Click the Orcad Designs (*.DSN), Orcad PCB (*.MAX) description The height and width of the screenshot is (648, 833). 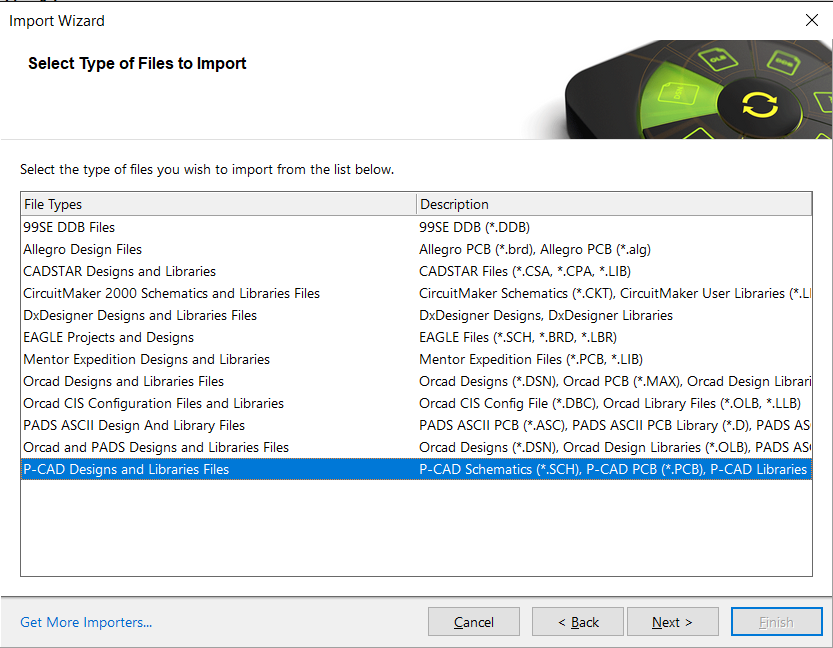tap(615, 381)
